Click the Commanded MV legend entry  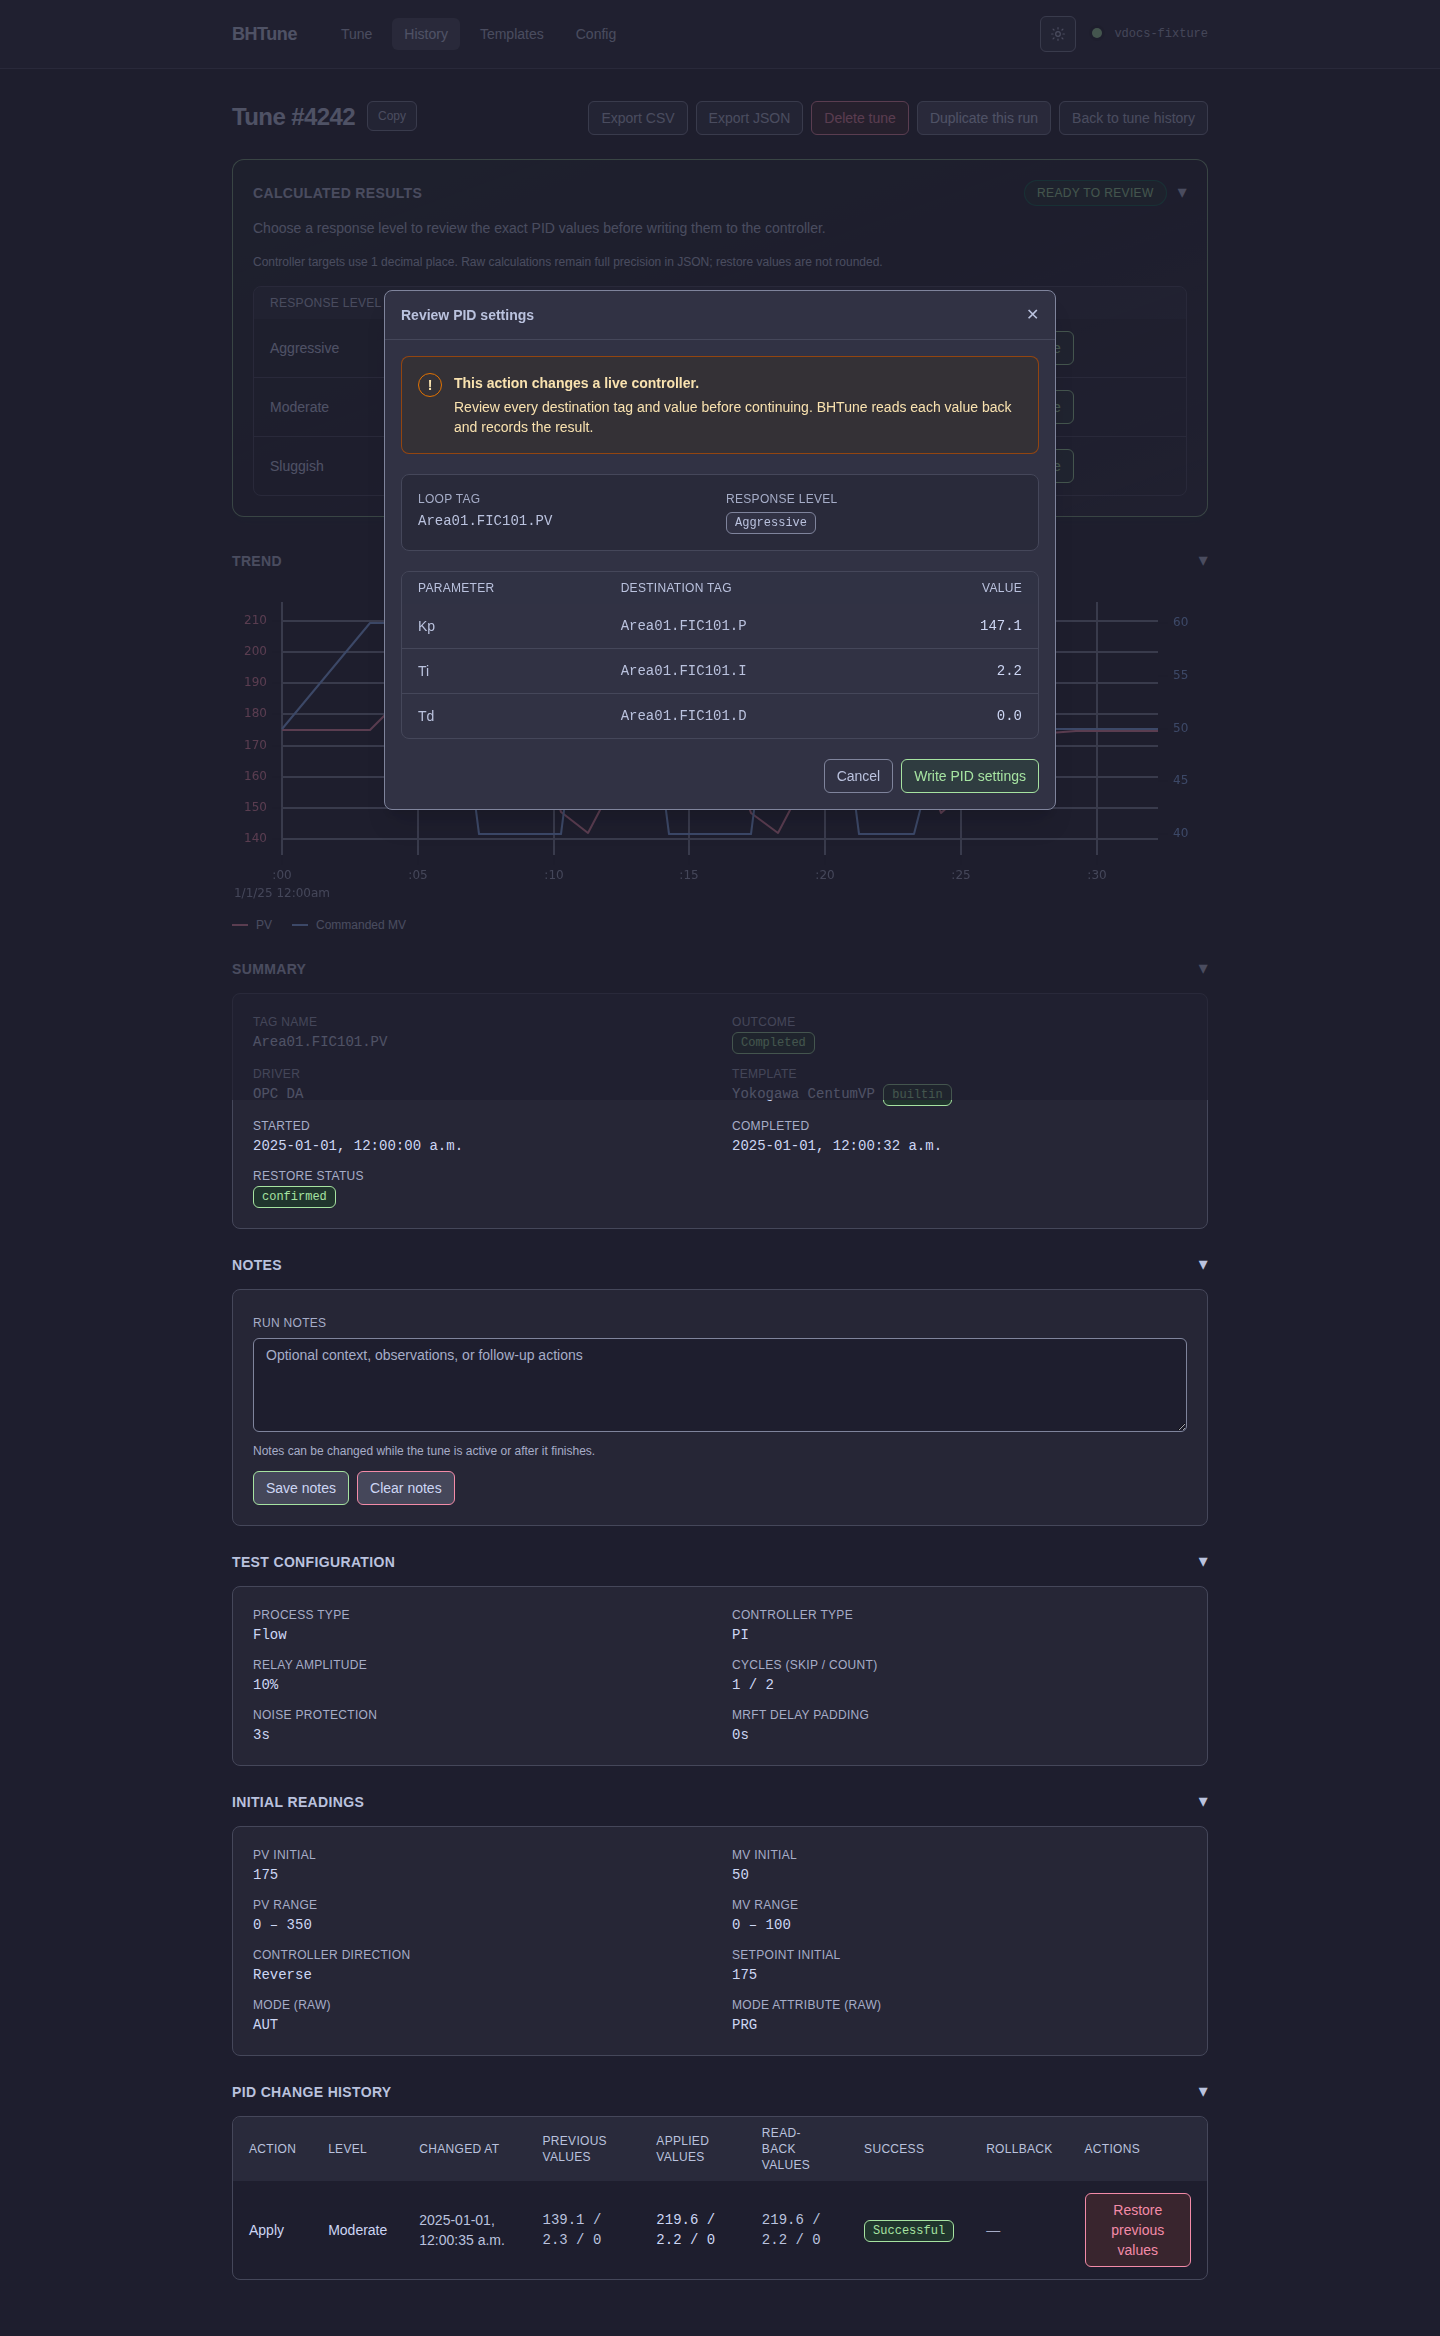(x=349, y=925)
